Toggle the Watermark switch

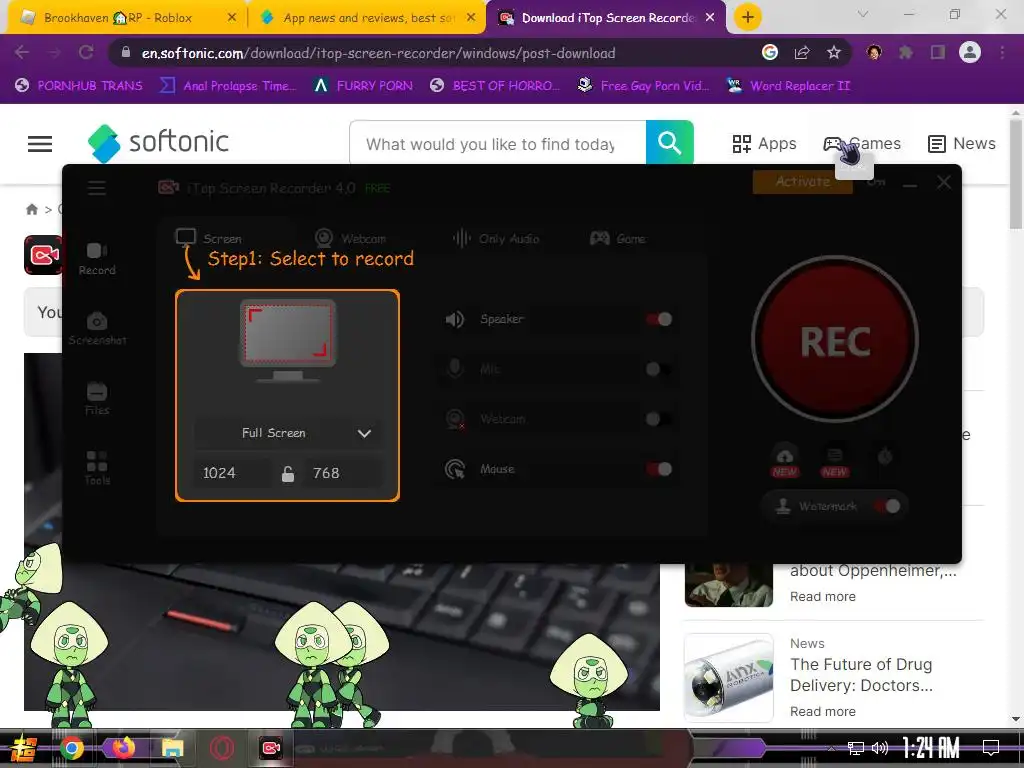[888, 506]
